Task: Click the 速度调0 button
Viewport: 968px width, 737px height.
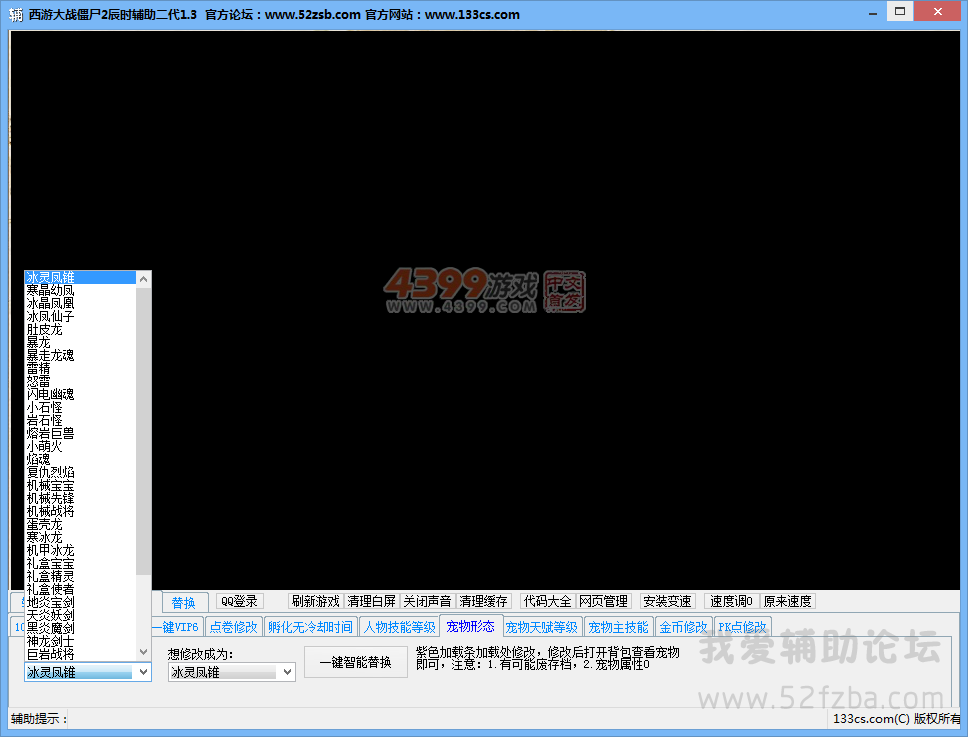Action: coord(731,601)
